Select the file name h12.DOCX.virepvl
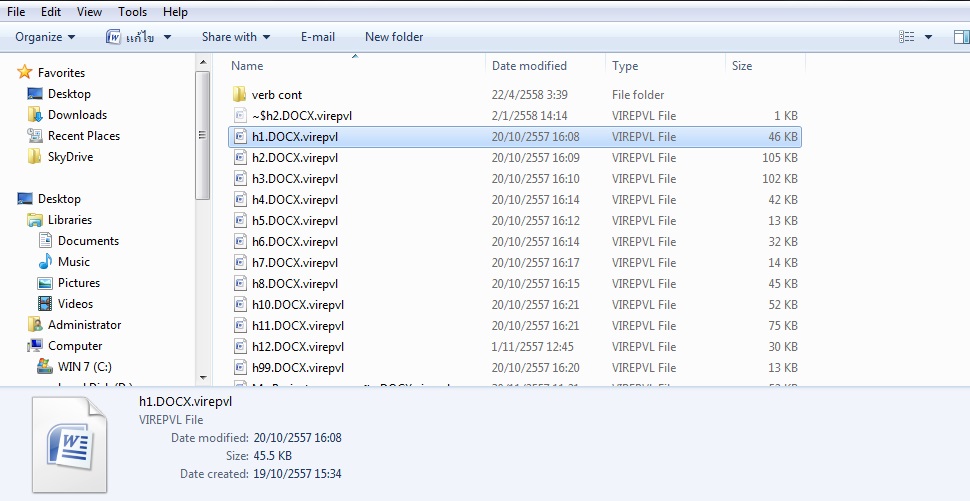The height and width of the screenshot is (501, 970). [298, 347]
